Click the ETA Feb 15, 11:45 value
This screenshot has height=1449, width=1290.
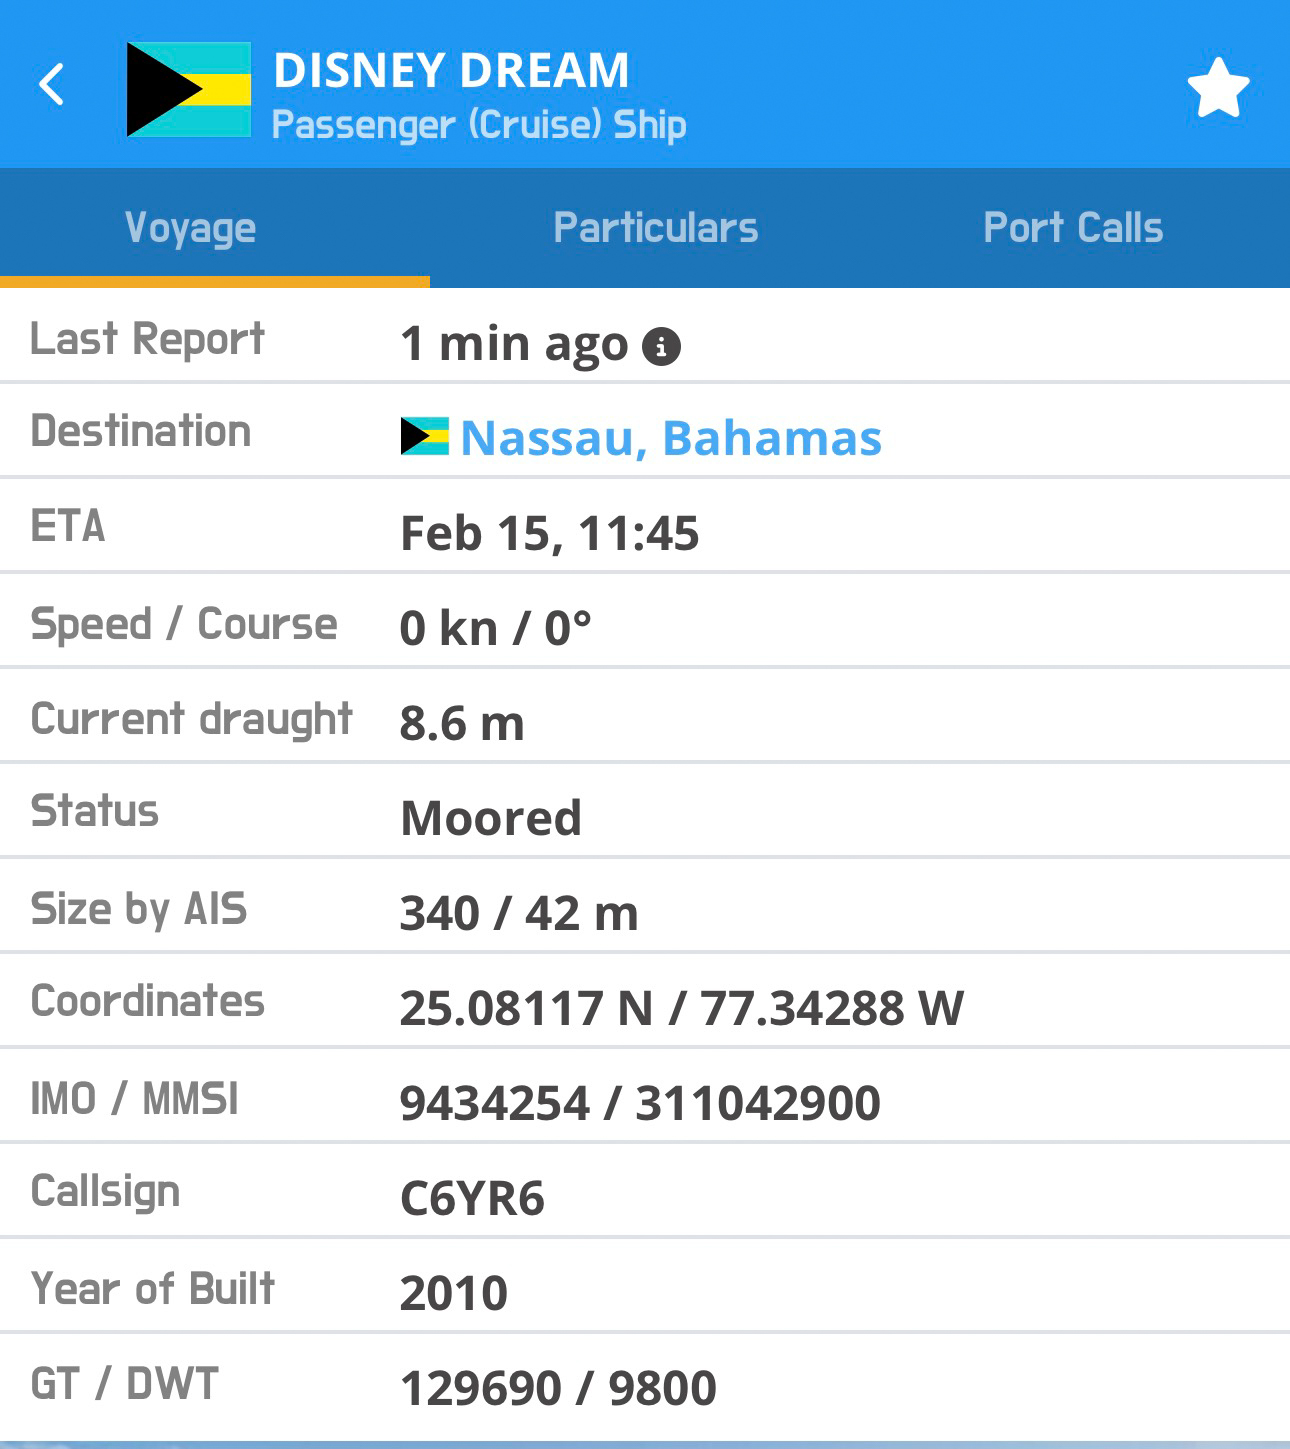(x=549, y=533)
